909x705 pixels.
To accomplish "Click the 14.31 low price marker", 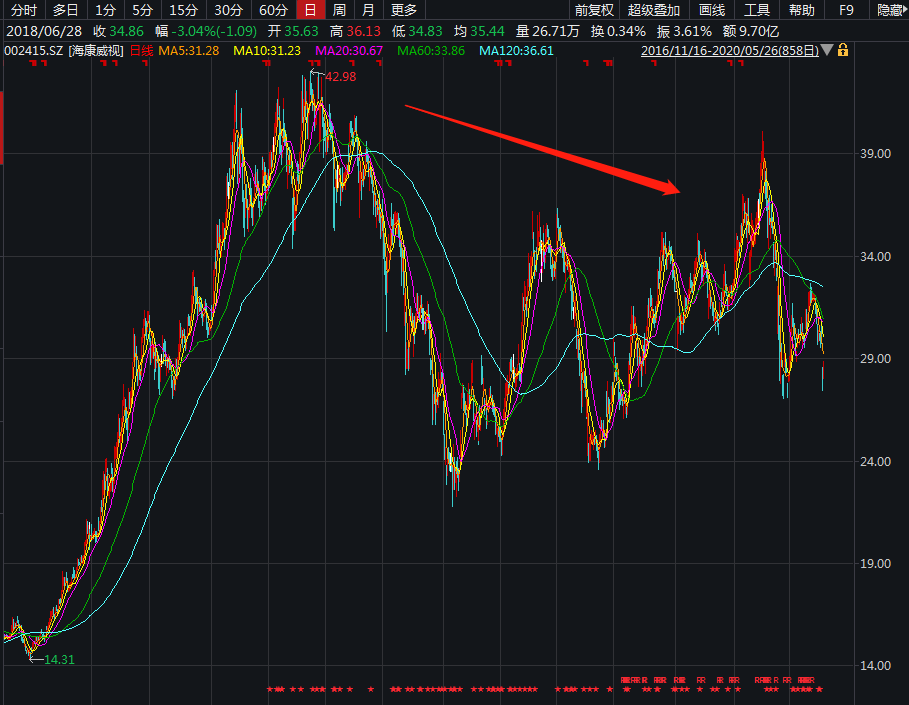I will pos(59,659).
